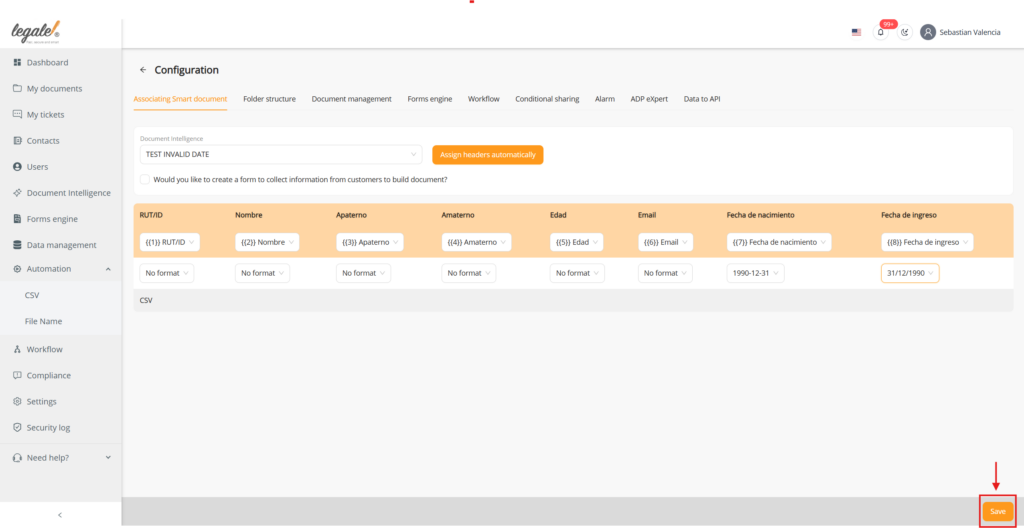
Task: Go back with the Configuration arrow
Action: [x=143, y=70]
